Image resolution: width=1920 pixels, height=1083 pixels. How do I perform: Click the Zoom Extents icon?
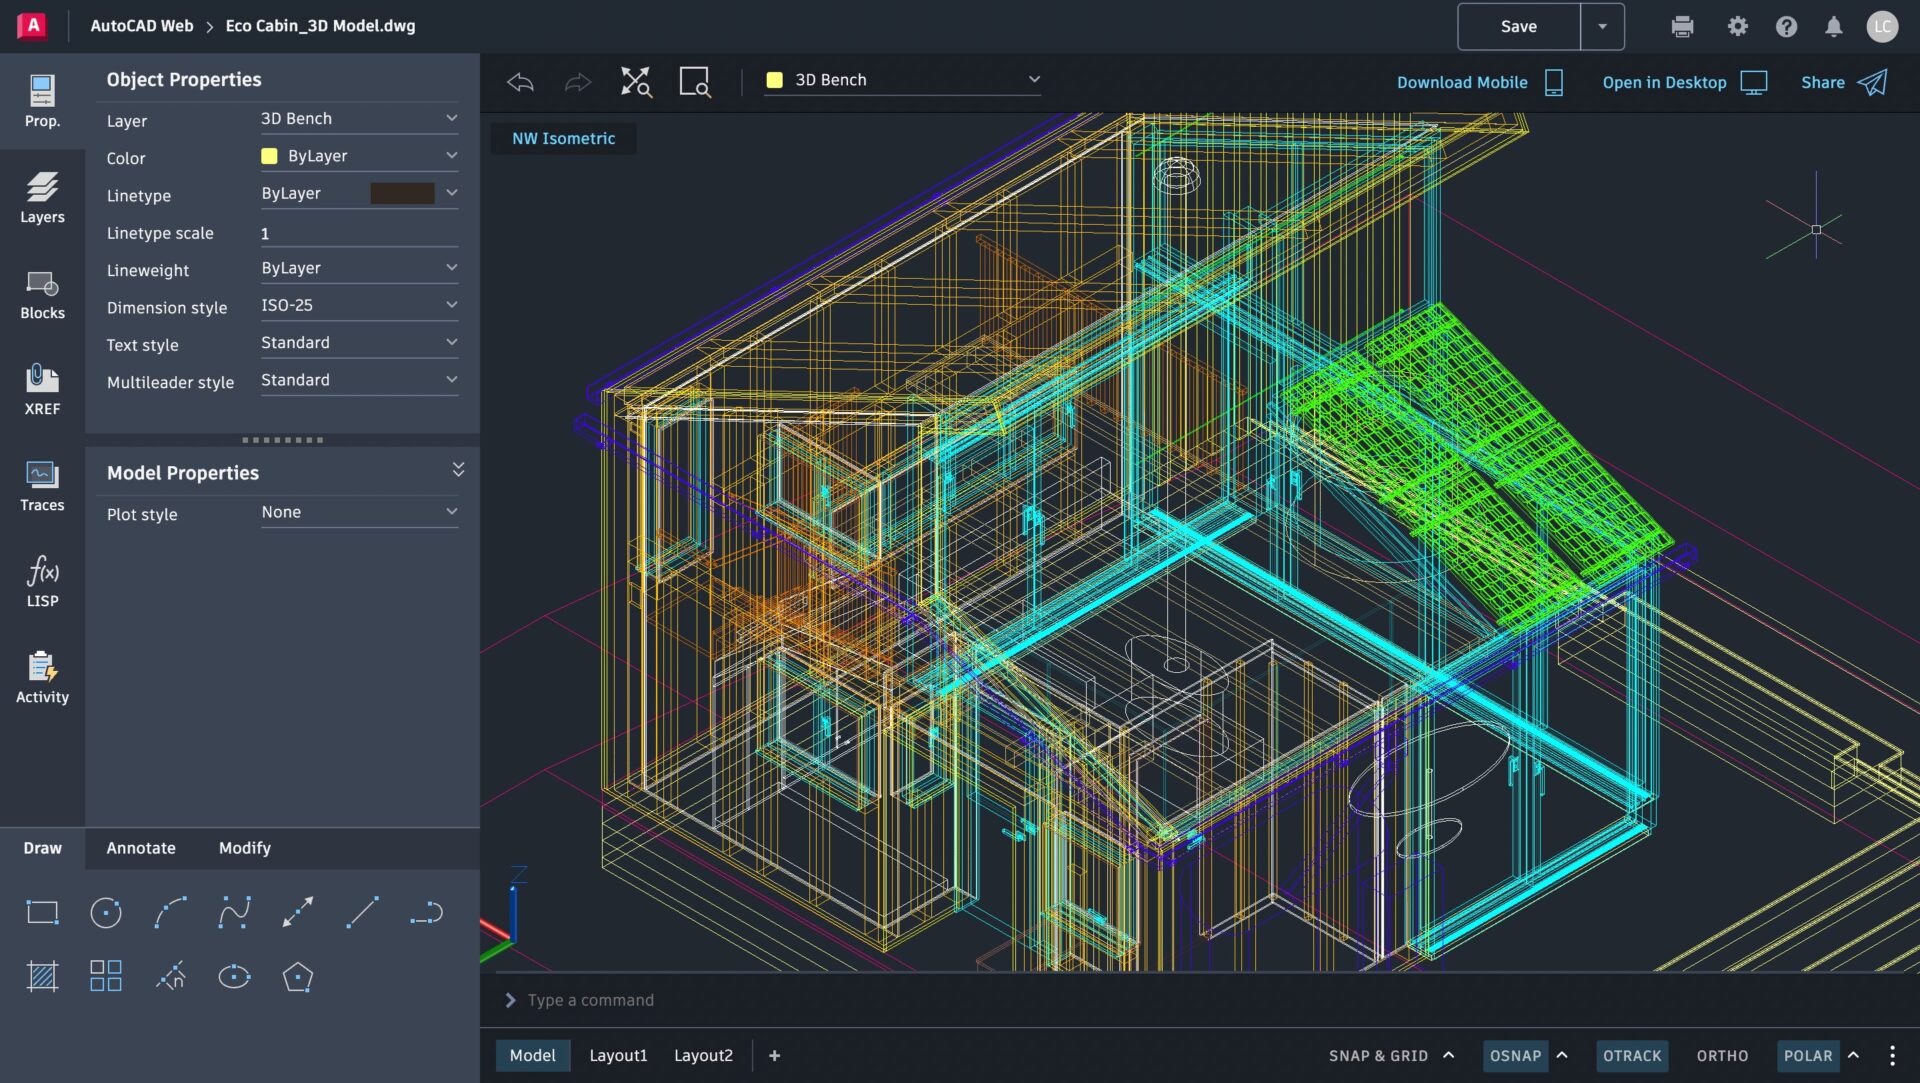pos(635,81)
